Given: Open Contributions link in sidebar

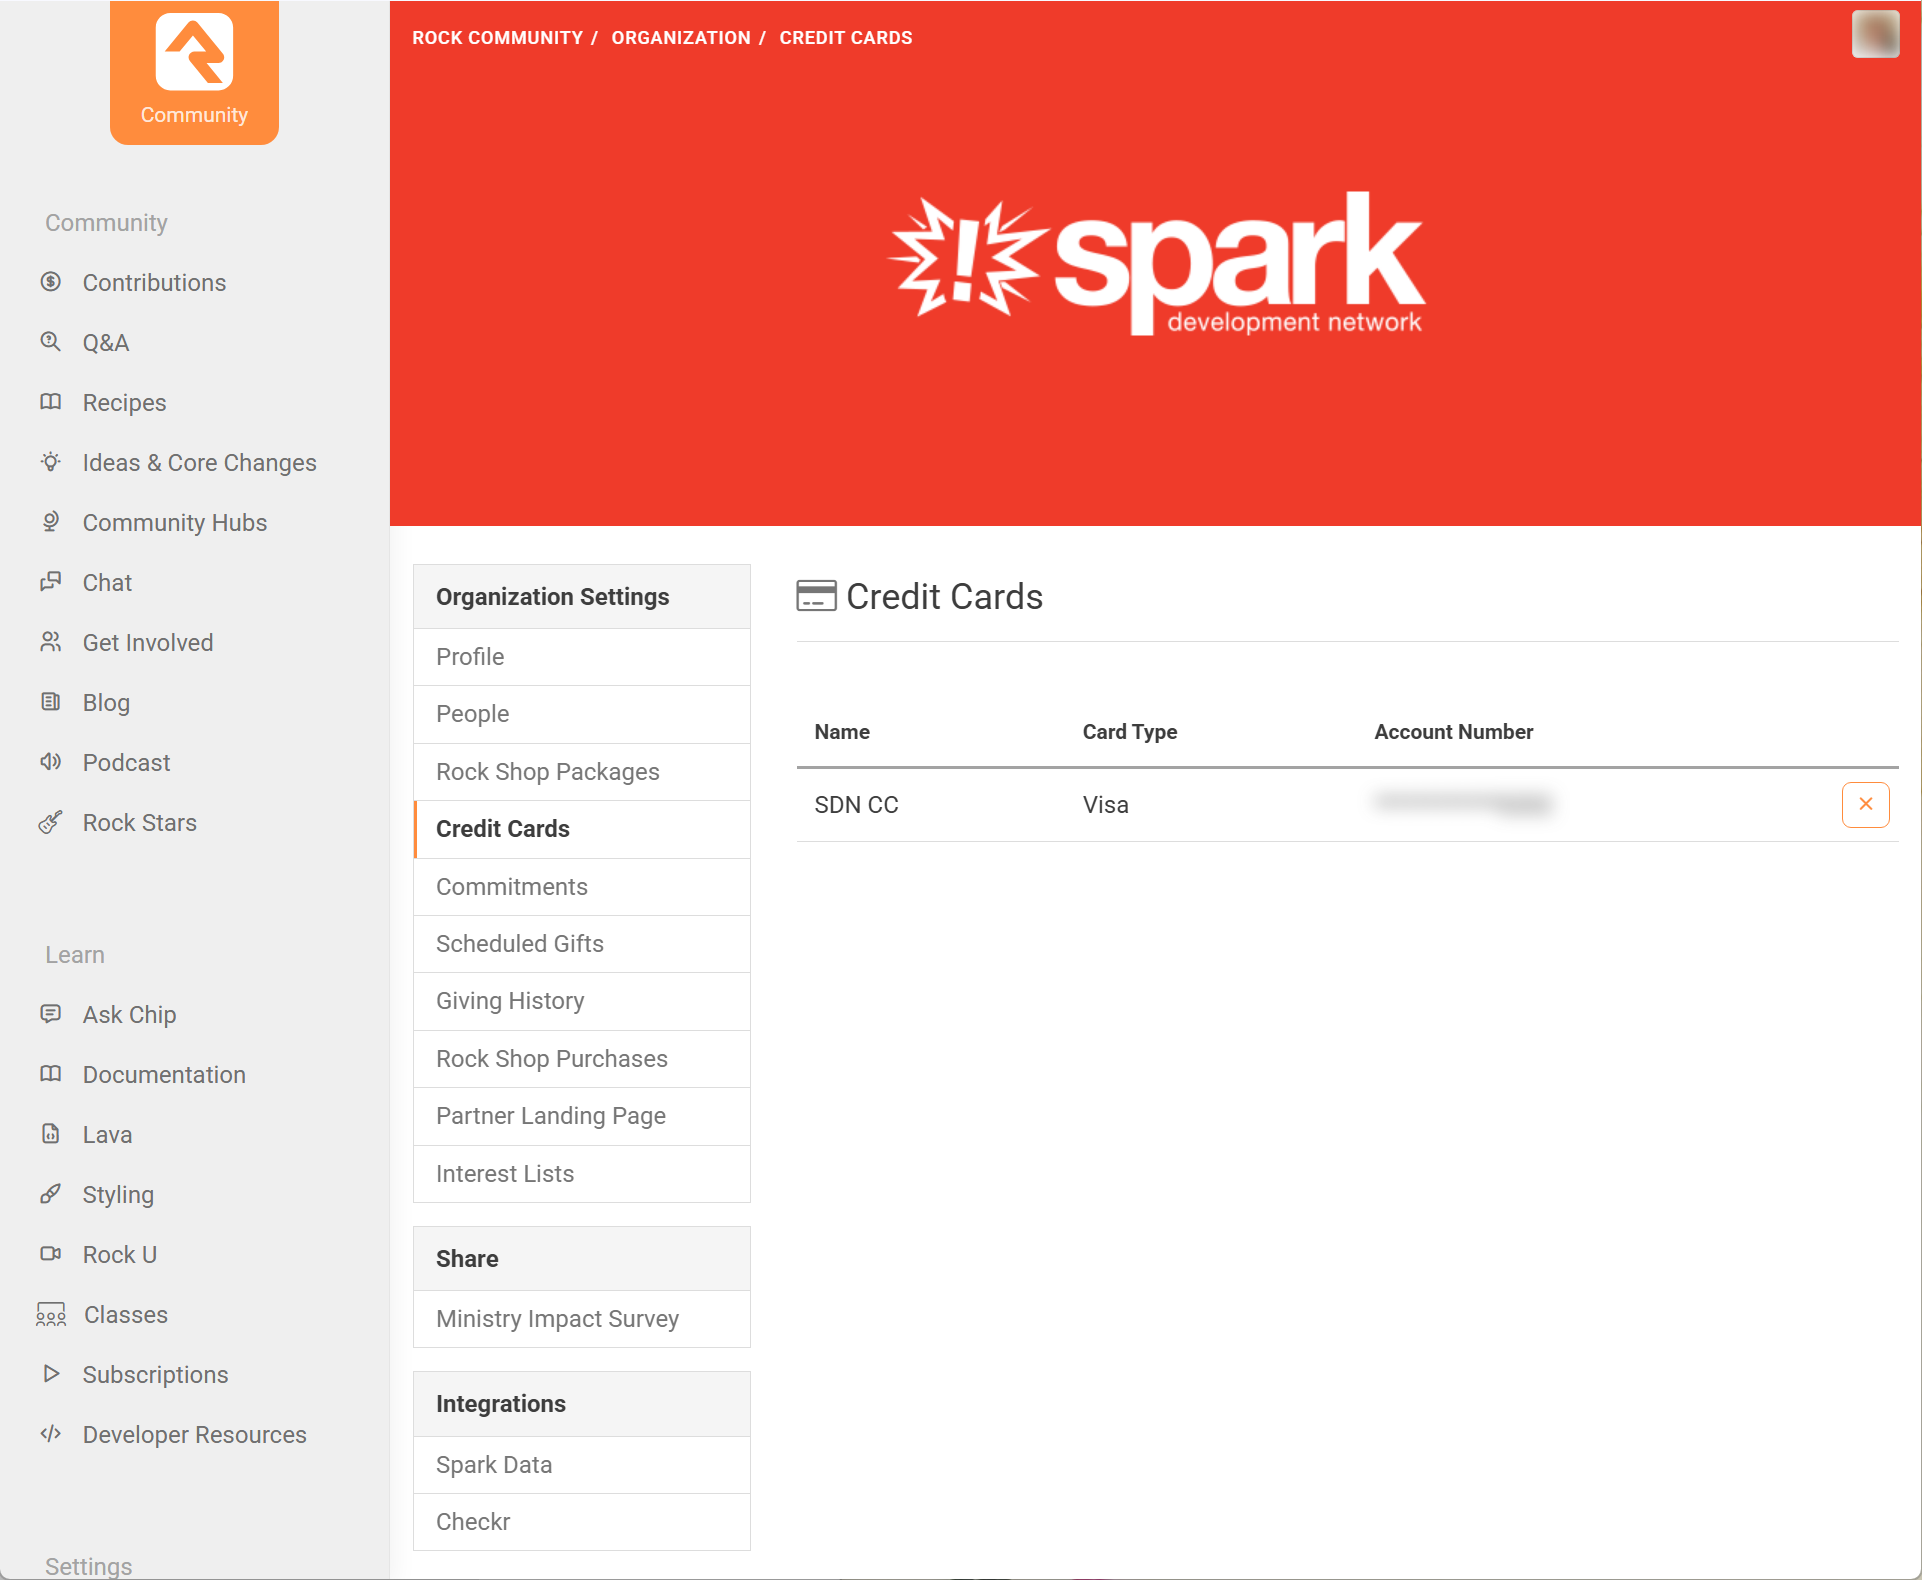Looking at the screenshot, I should point(154,283).
